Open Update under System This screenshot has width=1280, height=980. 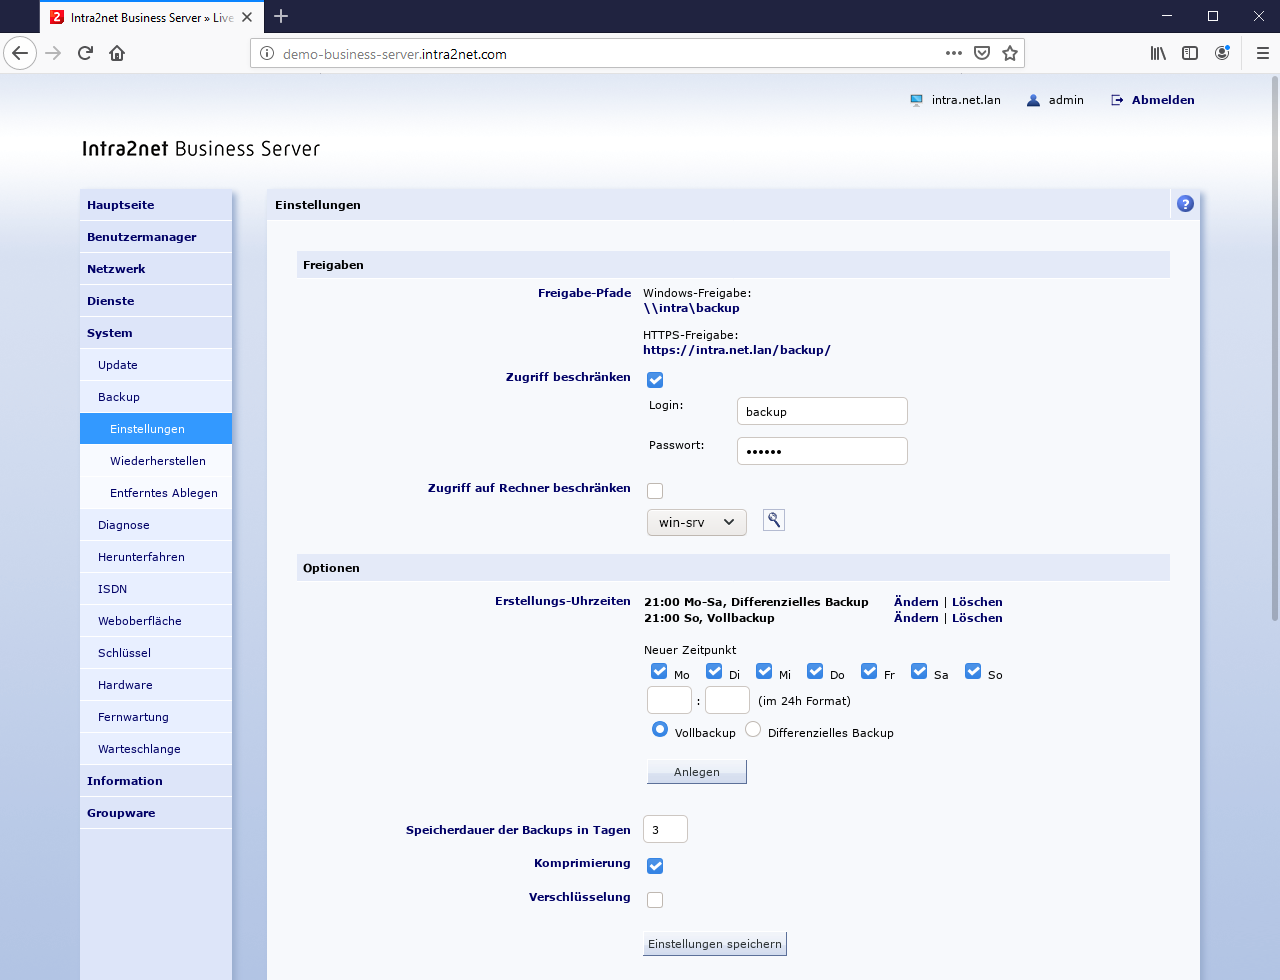[x=156, y=365]
